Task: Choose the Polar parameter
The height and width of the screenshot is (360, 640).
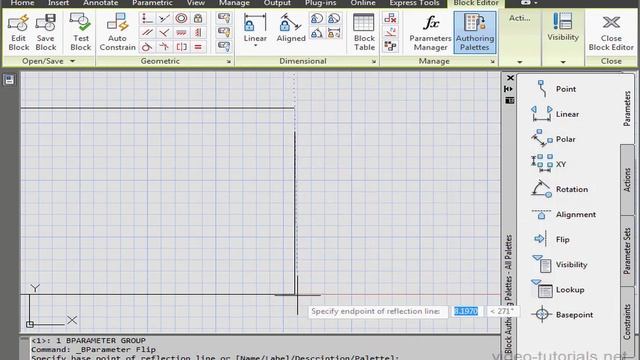Action: click(554, 139)
